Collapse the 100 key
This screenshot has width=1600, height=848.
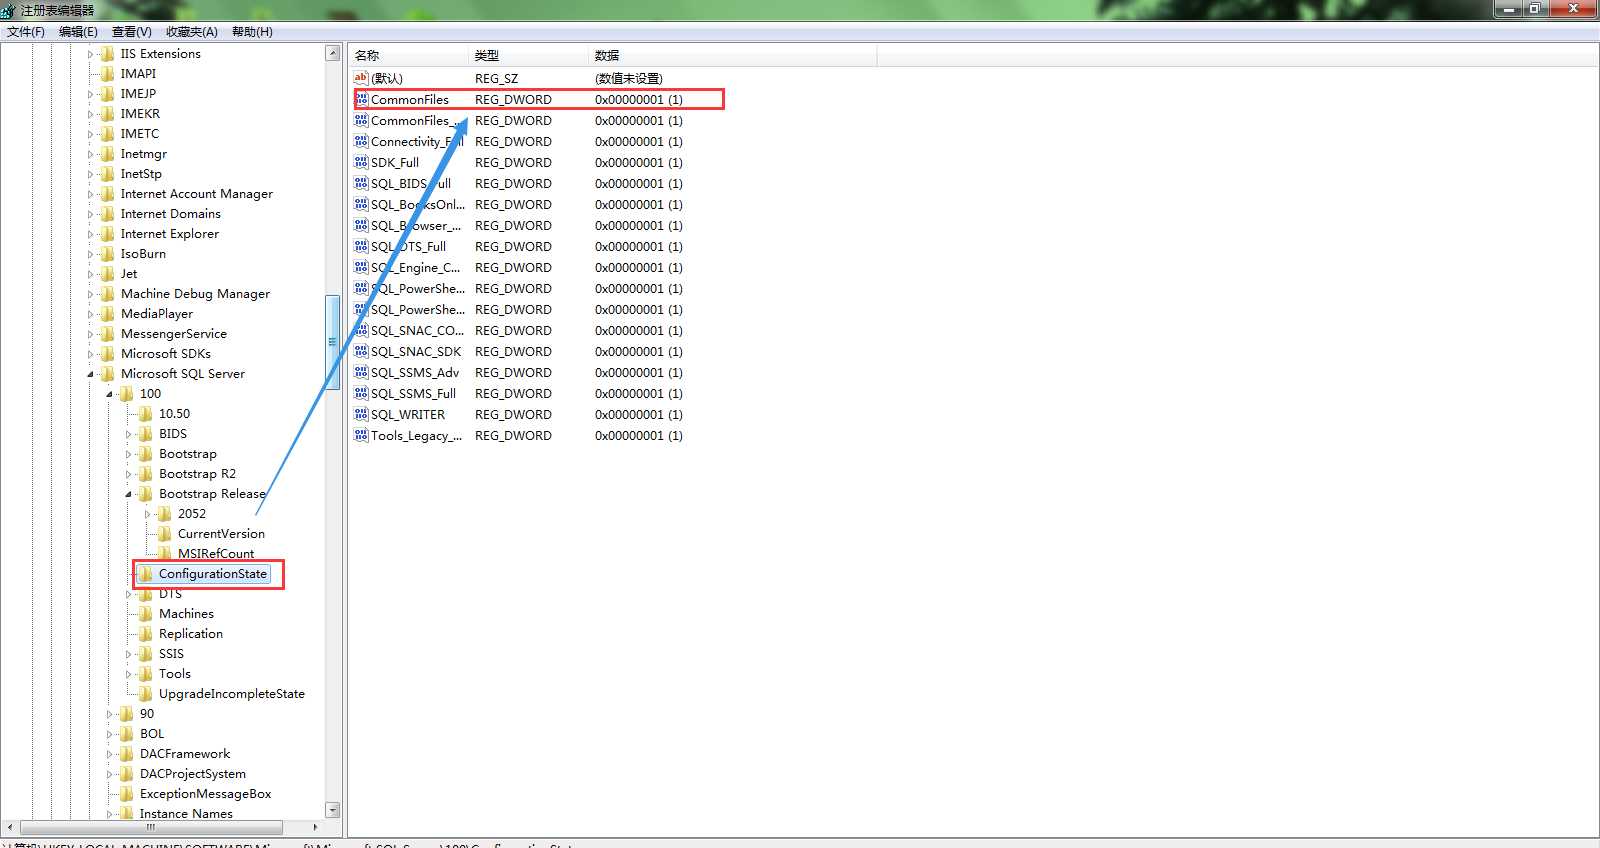[x=109, y=394]
